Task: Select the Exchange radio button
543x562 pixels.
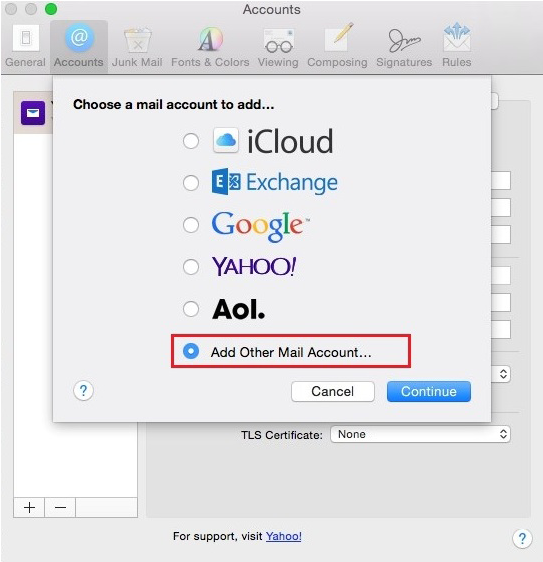Action: (191, 183)
